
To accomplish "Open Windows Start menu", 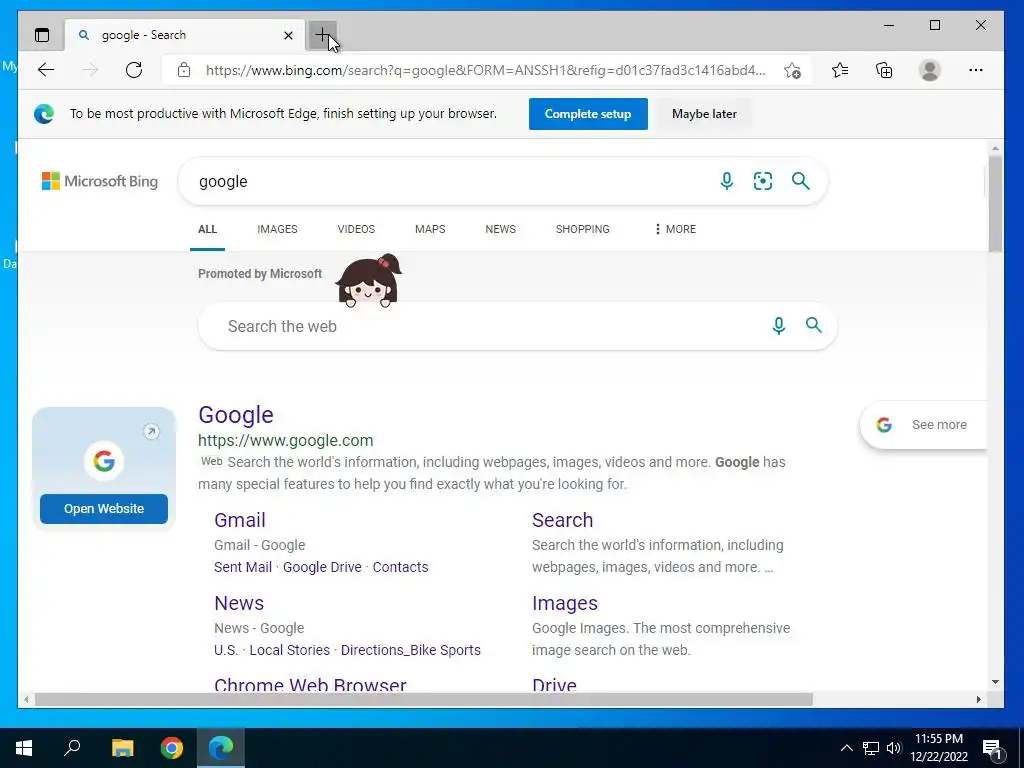I will pos(24,748).
